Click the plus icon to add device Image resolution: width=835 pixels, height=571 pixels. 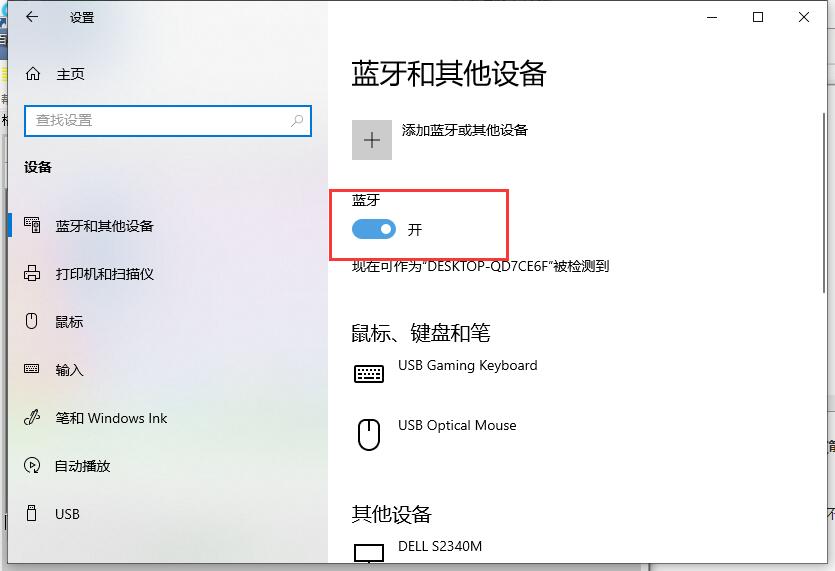pos(372,140)
